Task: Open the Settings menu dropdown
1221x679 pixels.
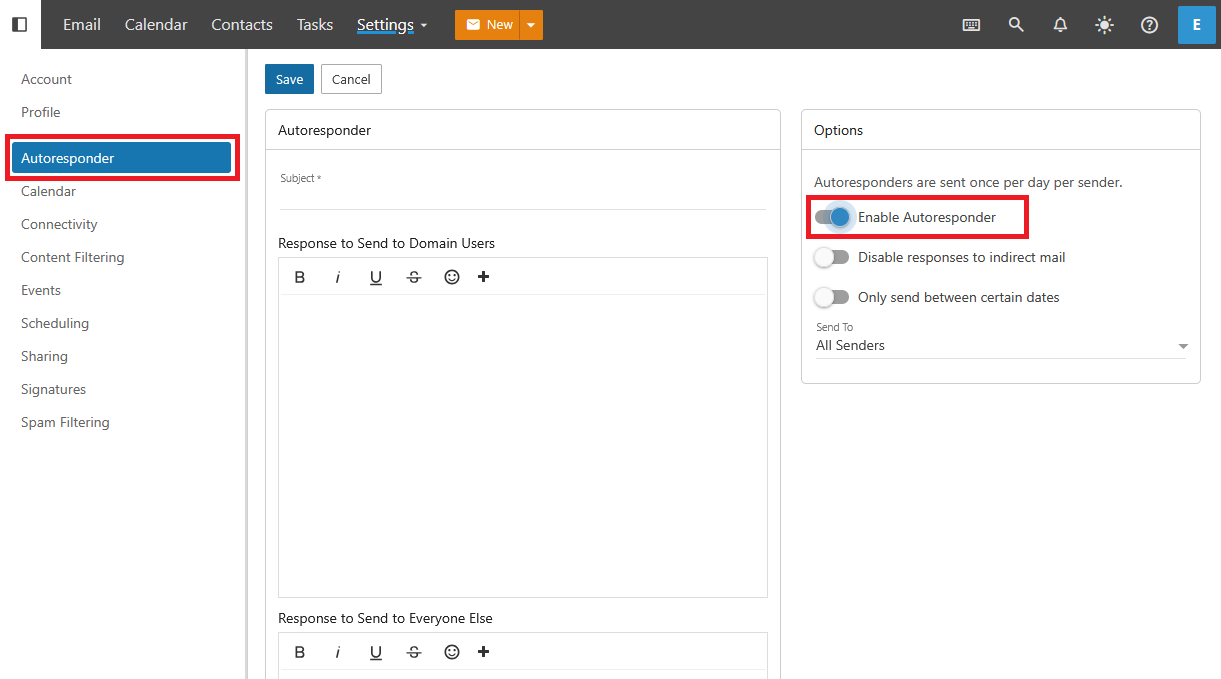Action: (392, 25)
